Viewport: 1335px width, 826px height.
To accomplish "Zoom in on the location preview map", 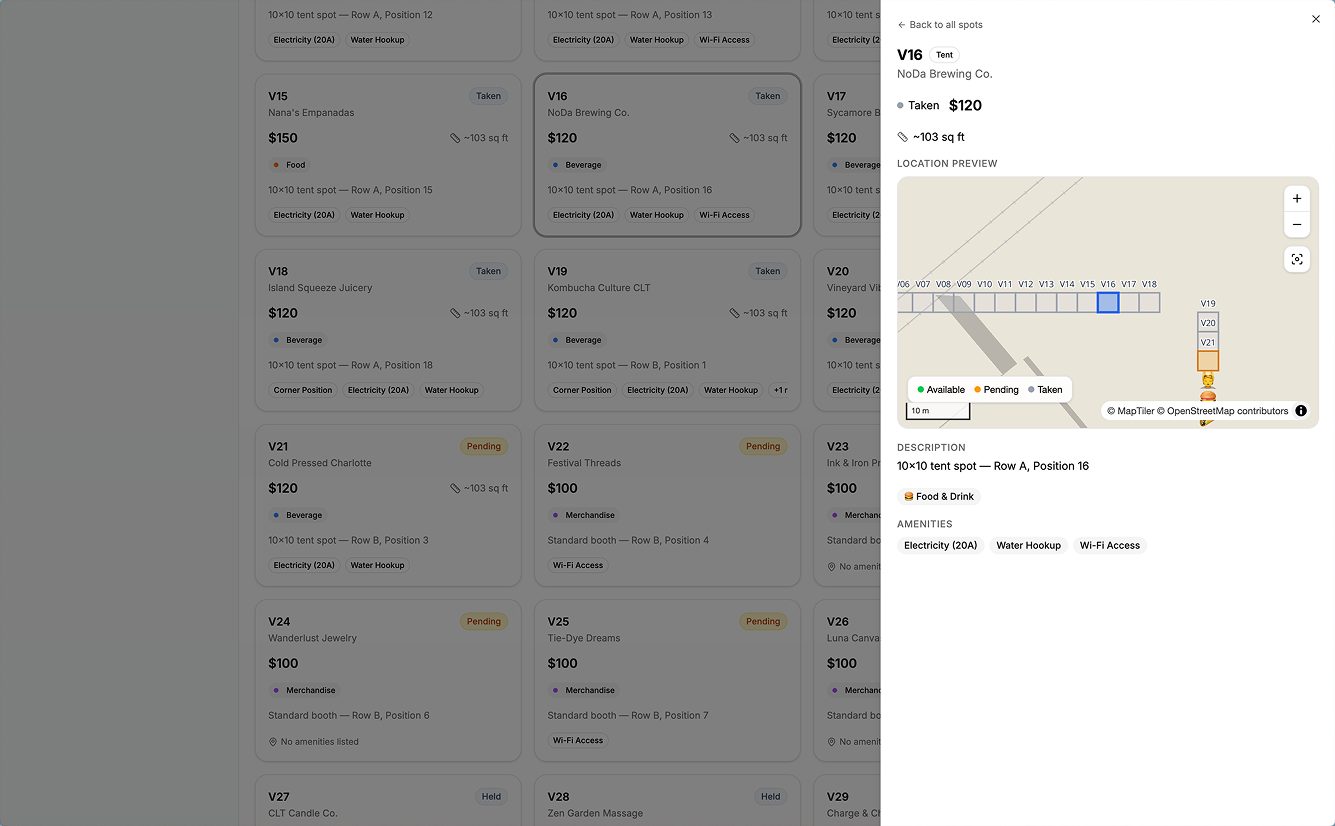I will [x=1296, y=198].
